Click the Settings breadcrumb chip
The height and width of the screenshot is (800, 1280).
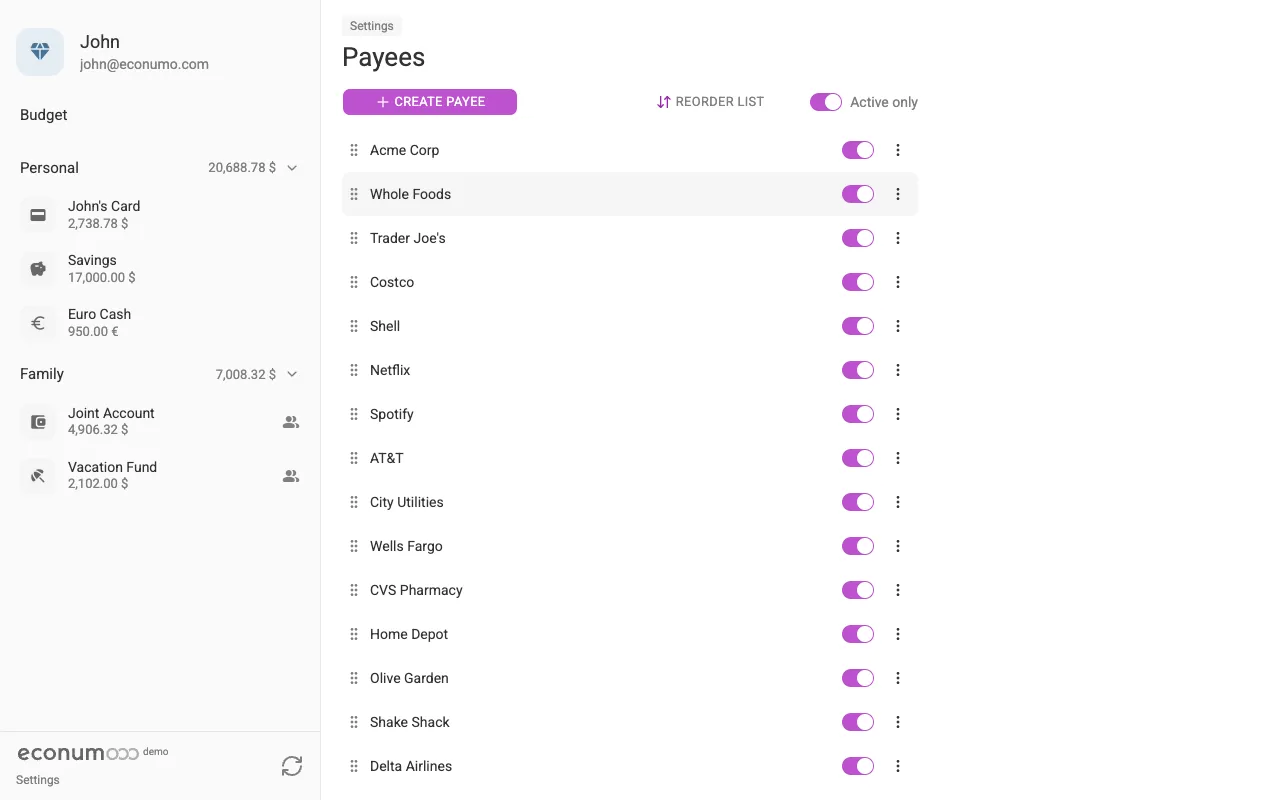coord(372,26)
